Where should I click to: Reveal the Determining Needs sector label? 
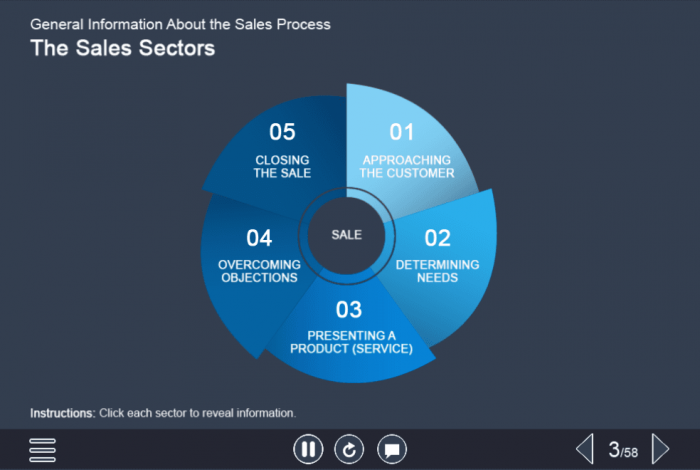[x=437, y=271]
